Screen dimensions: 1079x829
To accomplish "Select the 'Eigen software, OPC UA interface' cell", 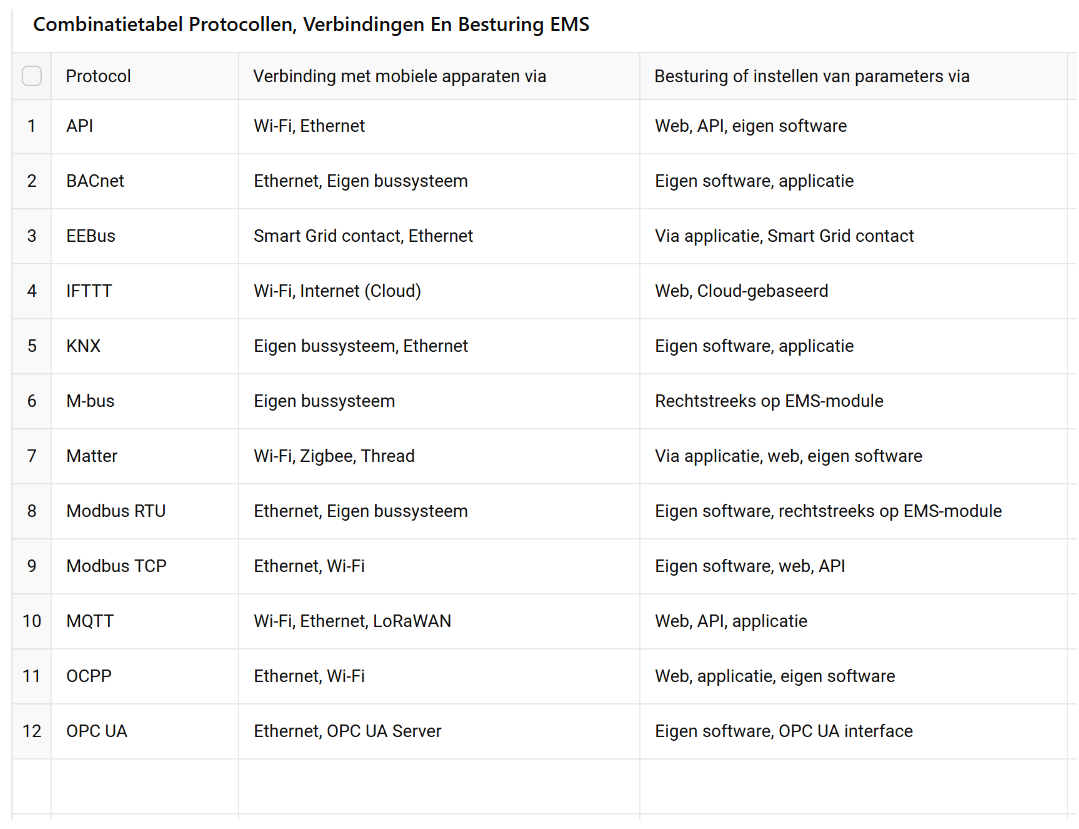I will [x=853, y=732].
